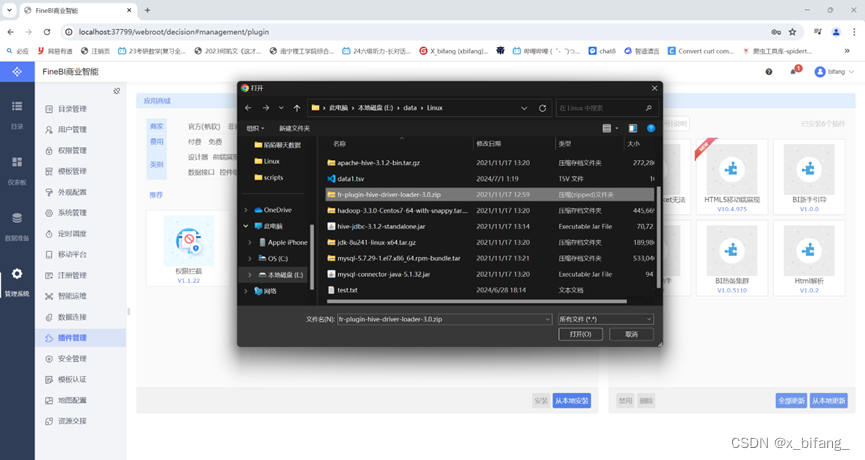865x460 pixels.
Task: Go up one folder level in dialog
Action: pyautogui.click(x=297, y=108)
